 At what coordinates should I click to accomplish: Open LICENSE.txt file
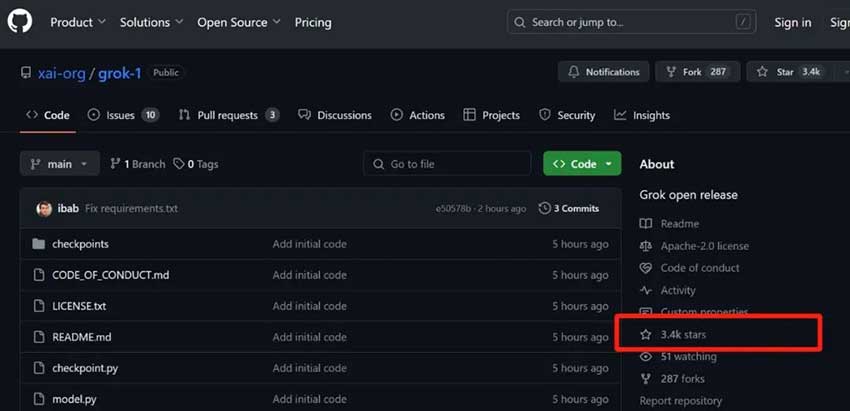coord(79,306)
